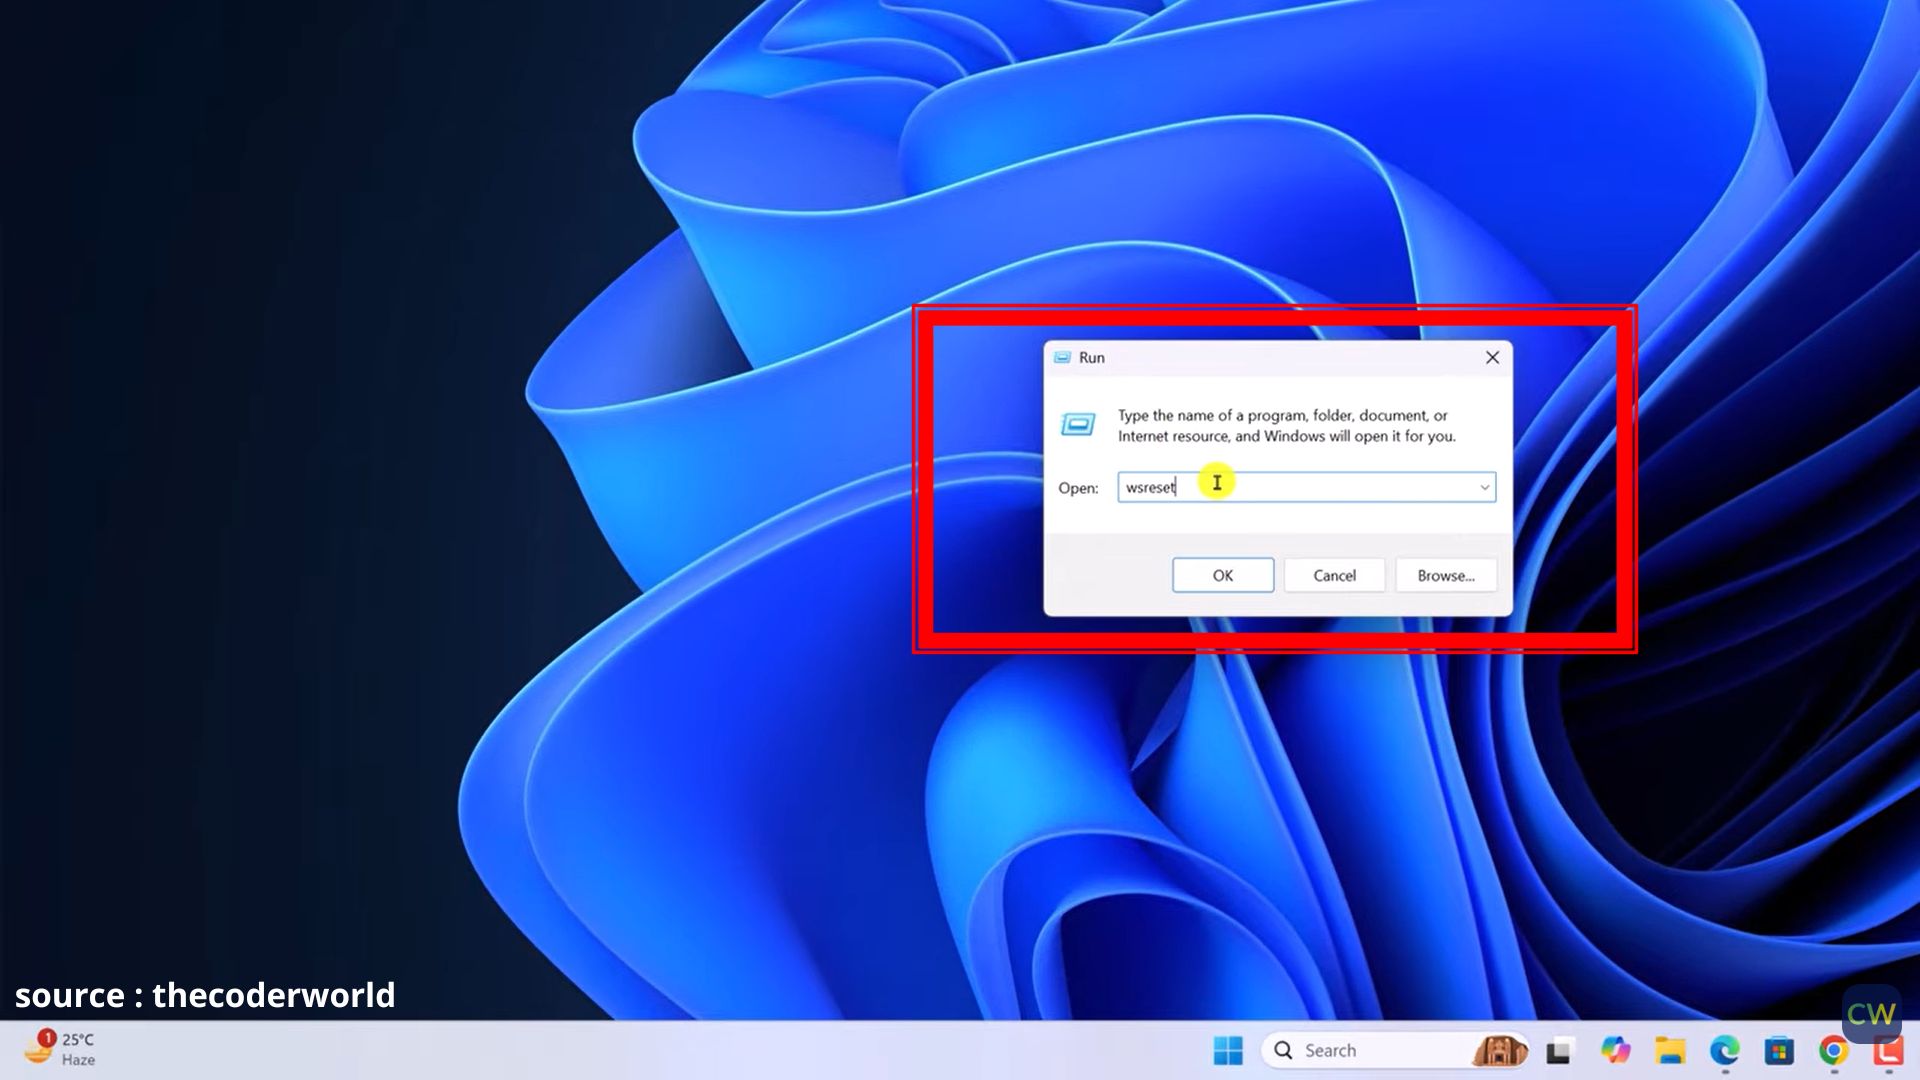Image resolution: width=1920 pixels, height=1080 pixels.
Task: Close the Run dialog
Action: pos(1492,357)
